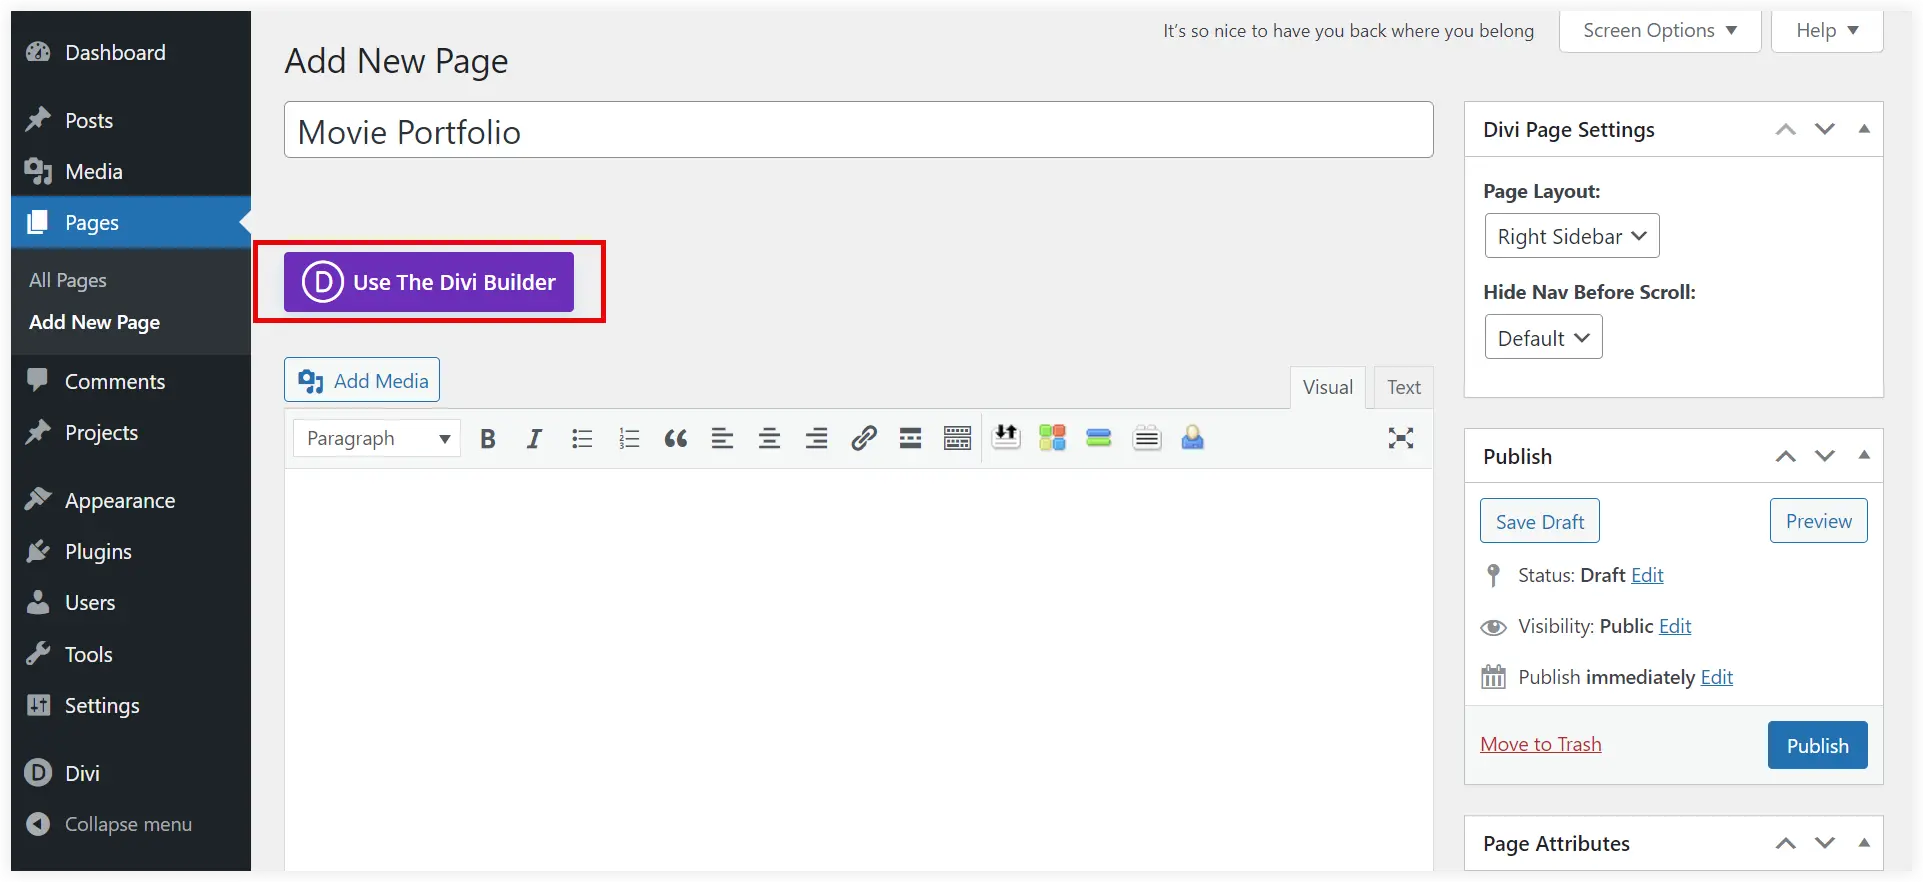This screenshot has height=883, width=1924.
Task: Align text left
Action: (x=722, y=438)
